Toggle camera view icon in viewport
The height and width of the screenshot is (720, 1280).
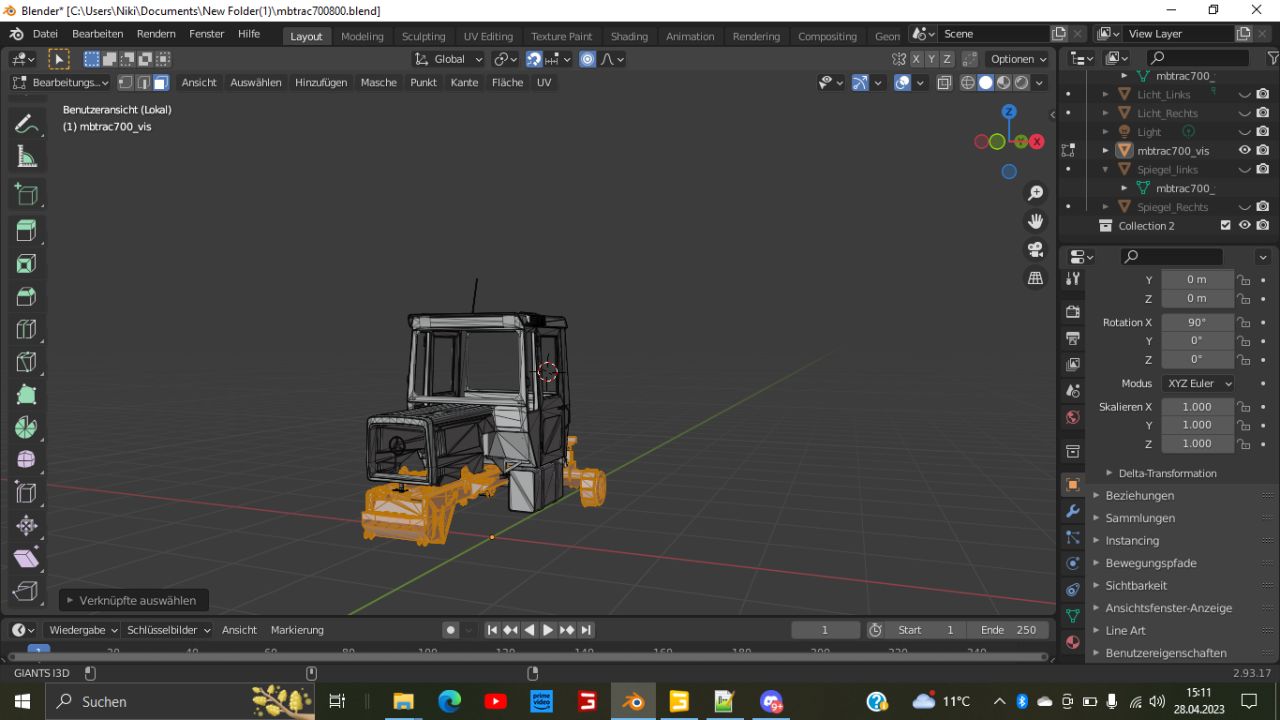[1036, 249]
